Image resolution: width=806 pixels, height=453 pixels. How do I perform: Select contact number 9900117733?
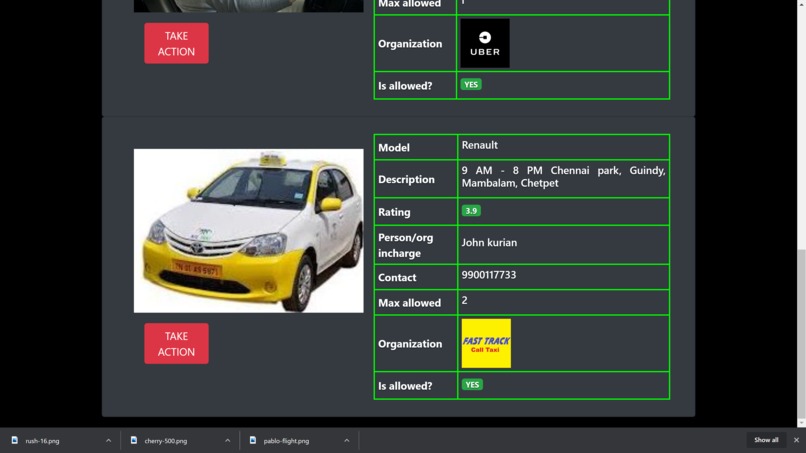488,275
